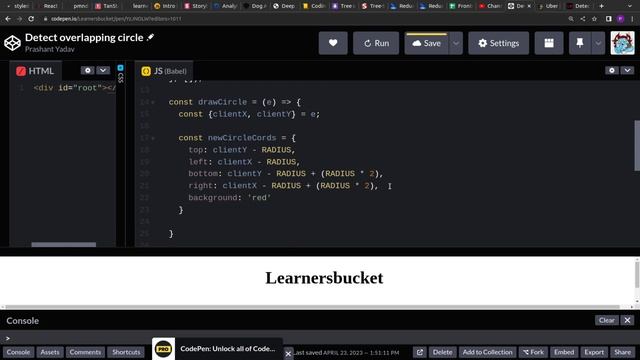Open JS editor settings gear
640x360 pixels.
coord(611,70)
